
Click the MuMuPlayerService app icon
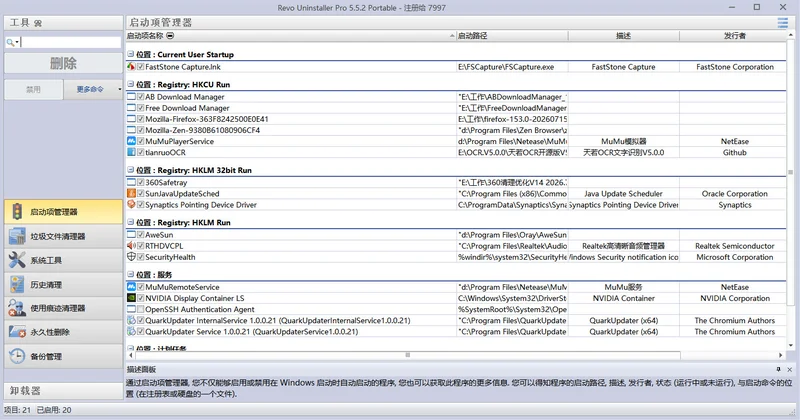pos(131,141)
